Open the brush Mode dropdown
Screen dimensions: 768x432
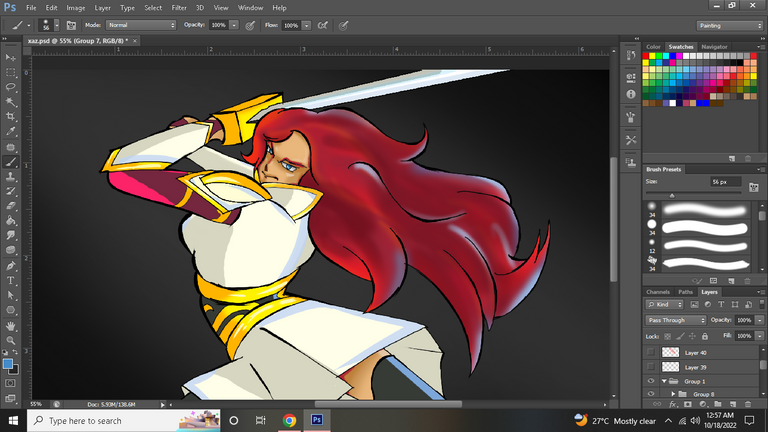point(141,25)
